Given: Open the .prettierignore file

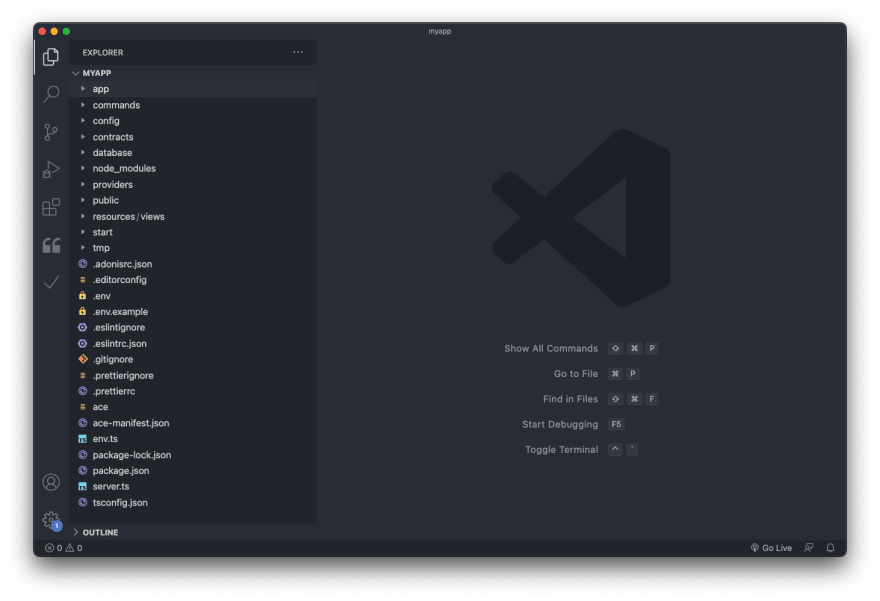Looking at the screenshot, I should 192,375.
